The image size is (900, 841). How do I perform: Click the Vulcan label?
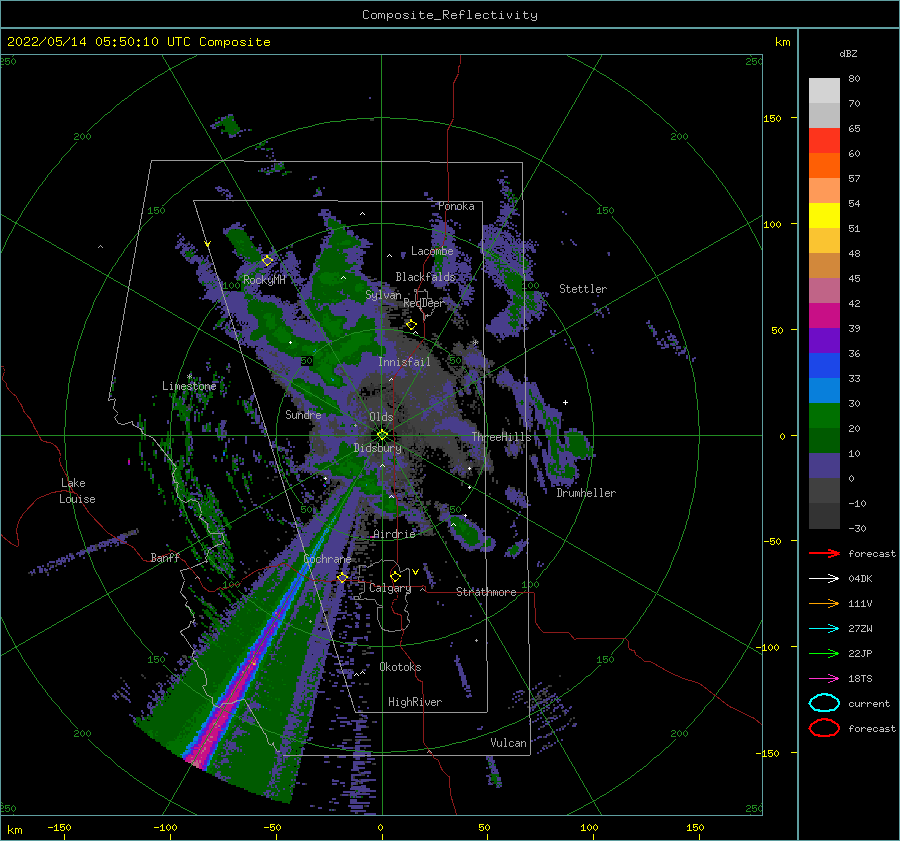(x=508, y=743)
